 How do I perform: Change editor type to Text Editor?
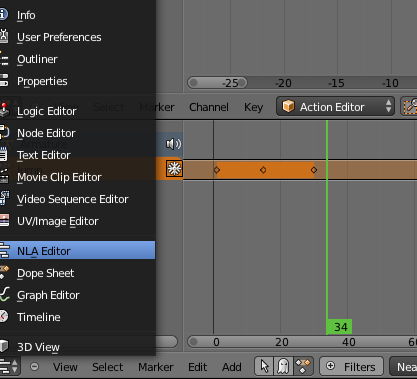77,155
